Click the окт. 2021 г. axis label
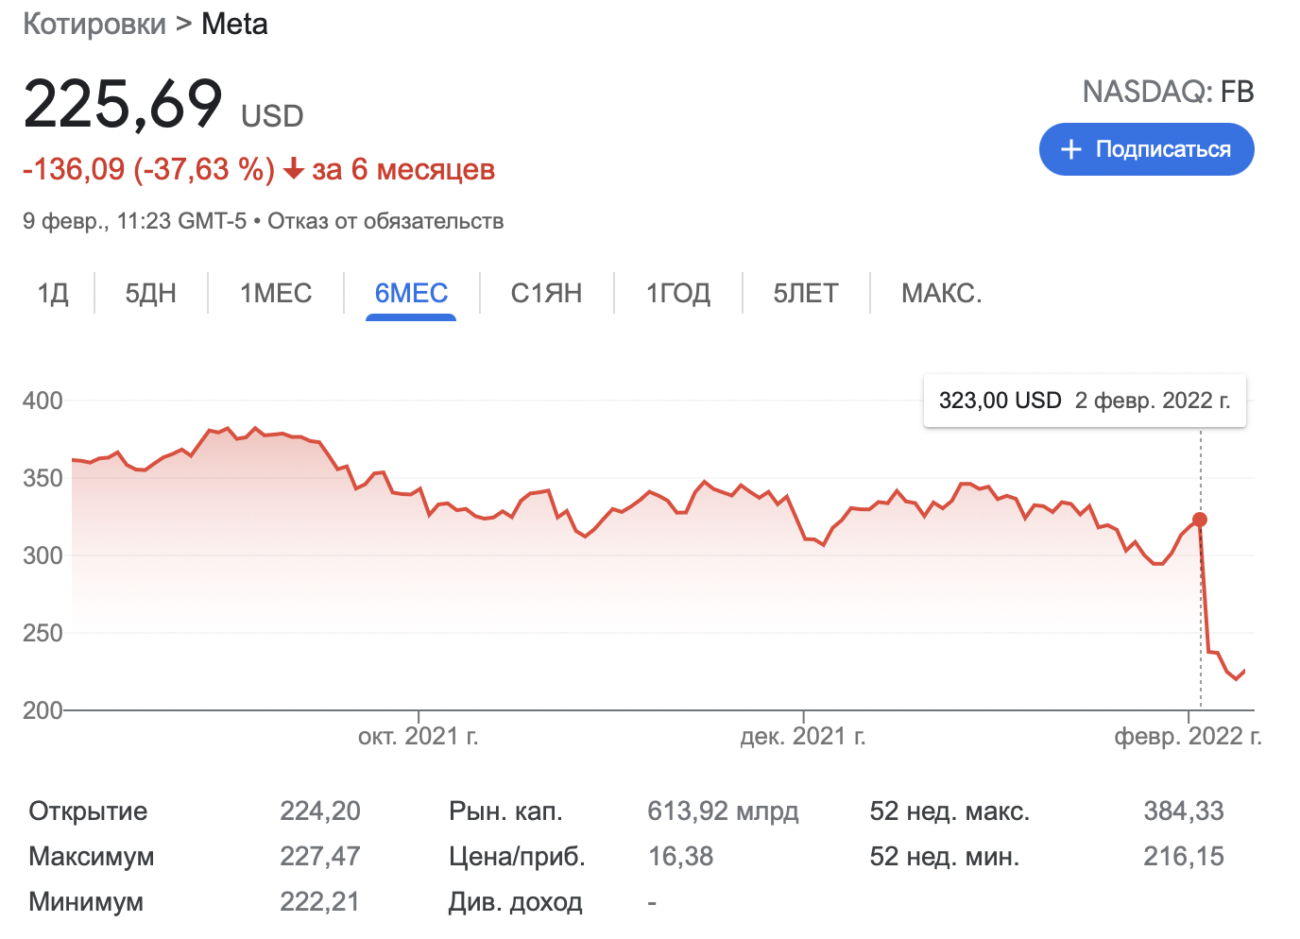The image size is (1300, 939). click(x=418, y=737)
